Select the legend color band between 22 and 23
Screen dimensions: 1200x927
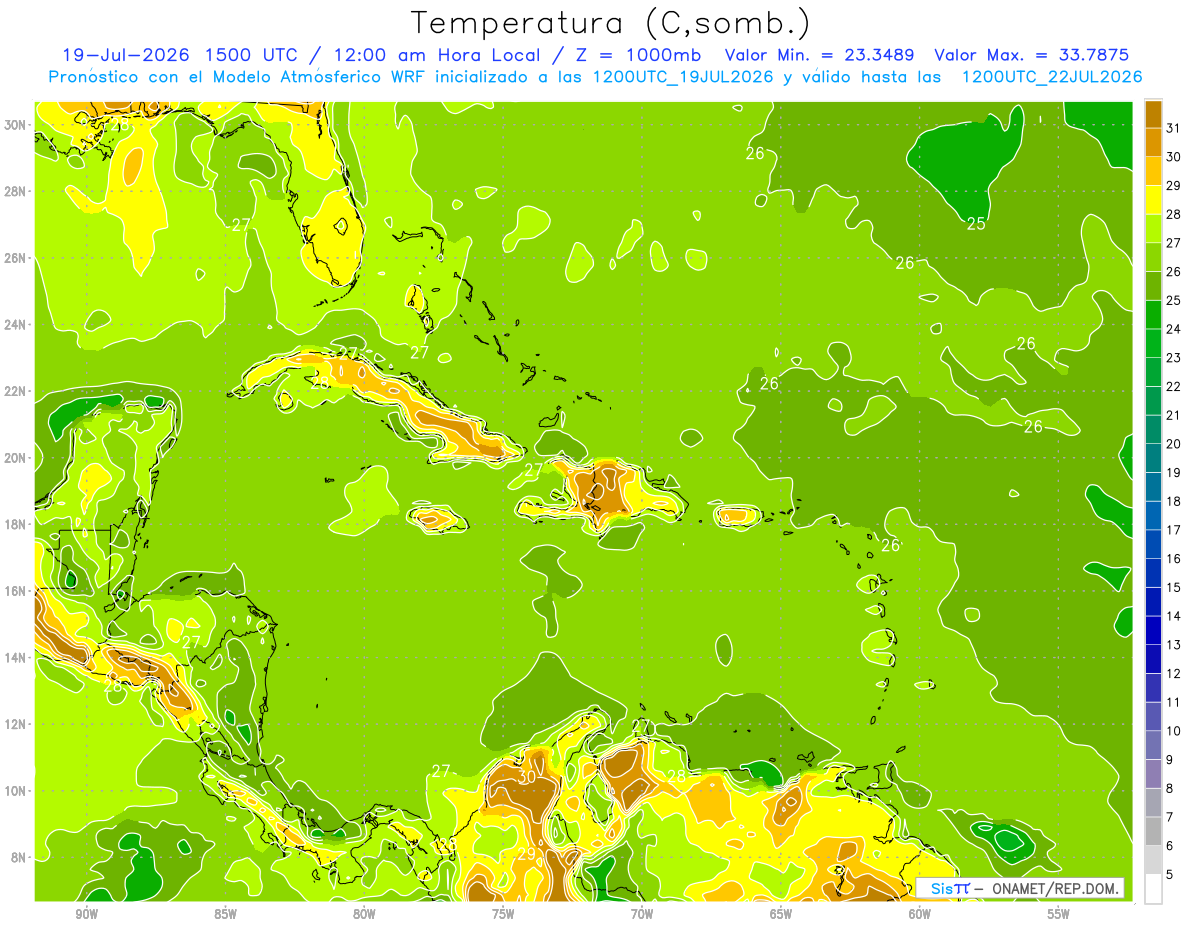[x=1153, y=372]
